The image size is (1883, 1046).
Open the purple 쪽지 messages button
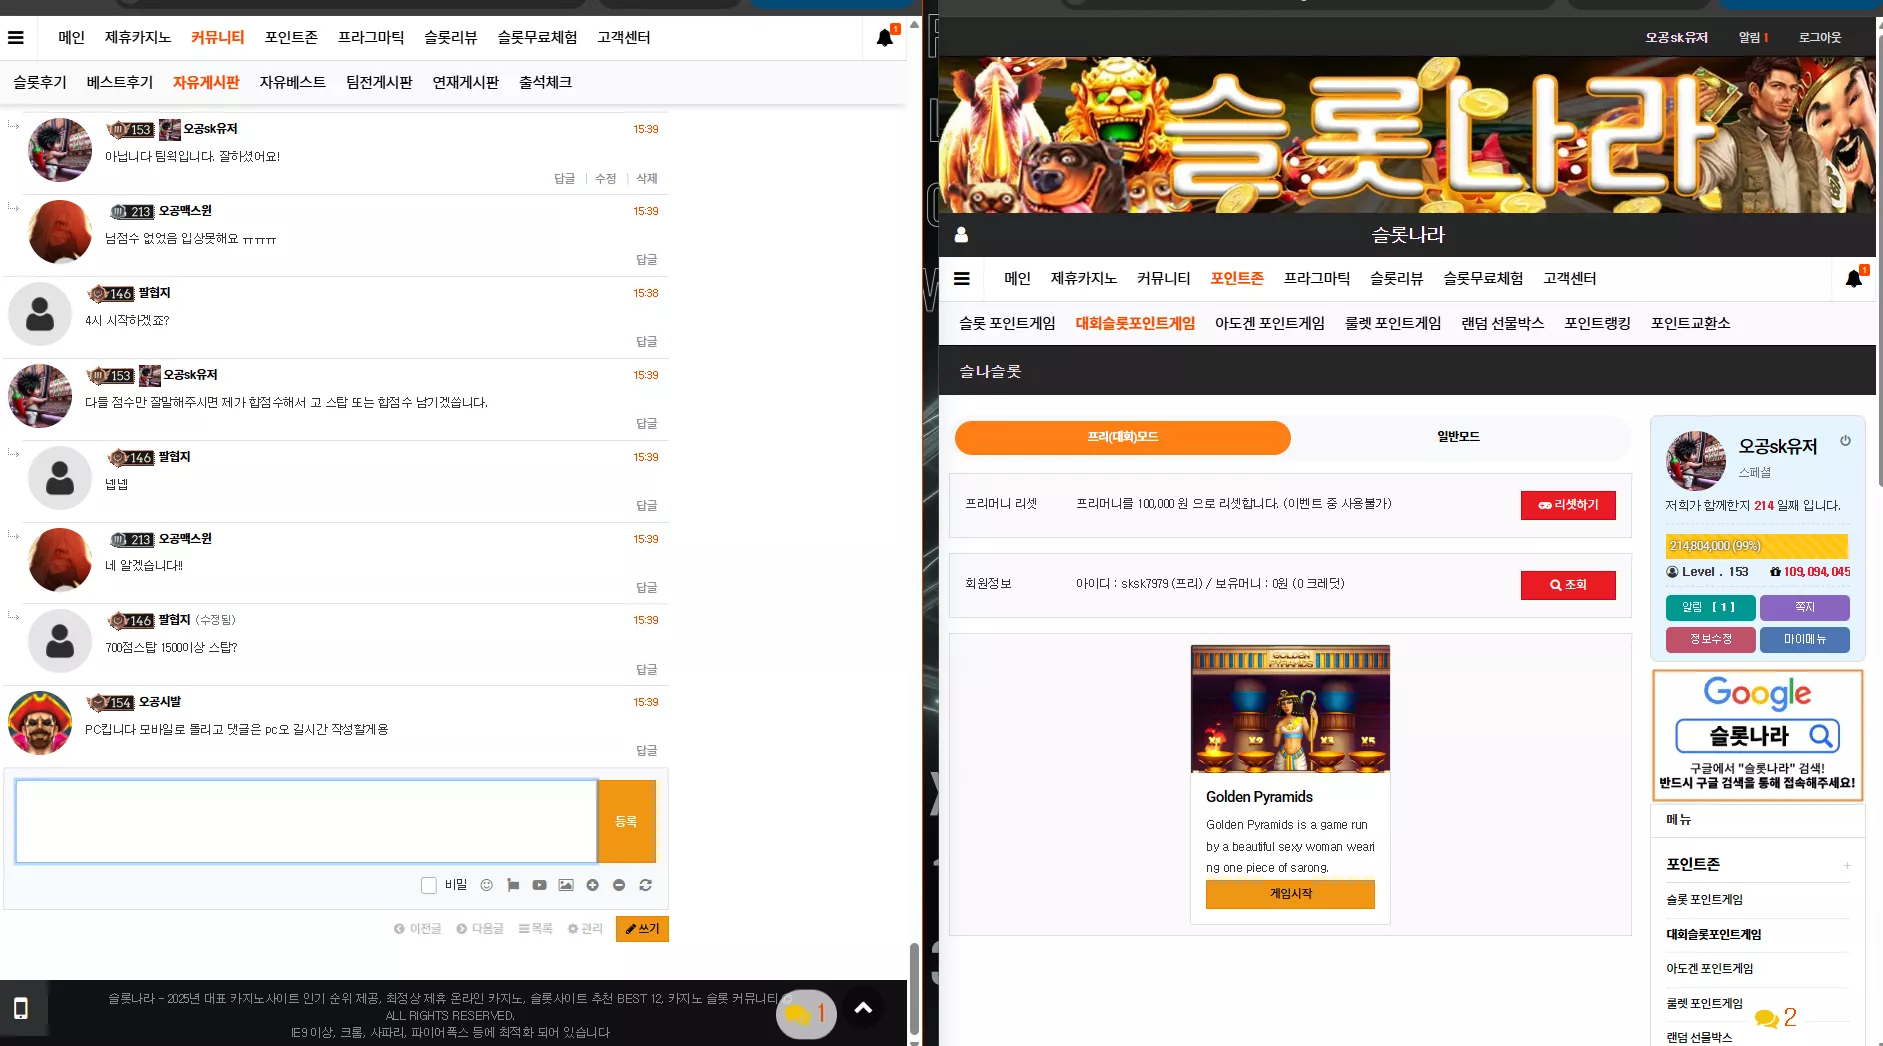point(1804,608)
